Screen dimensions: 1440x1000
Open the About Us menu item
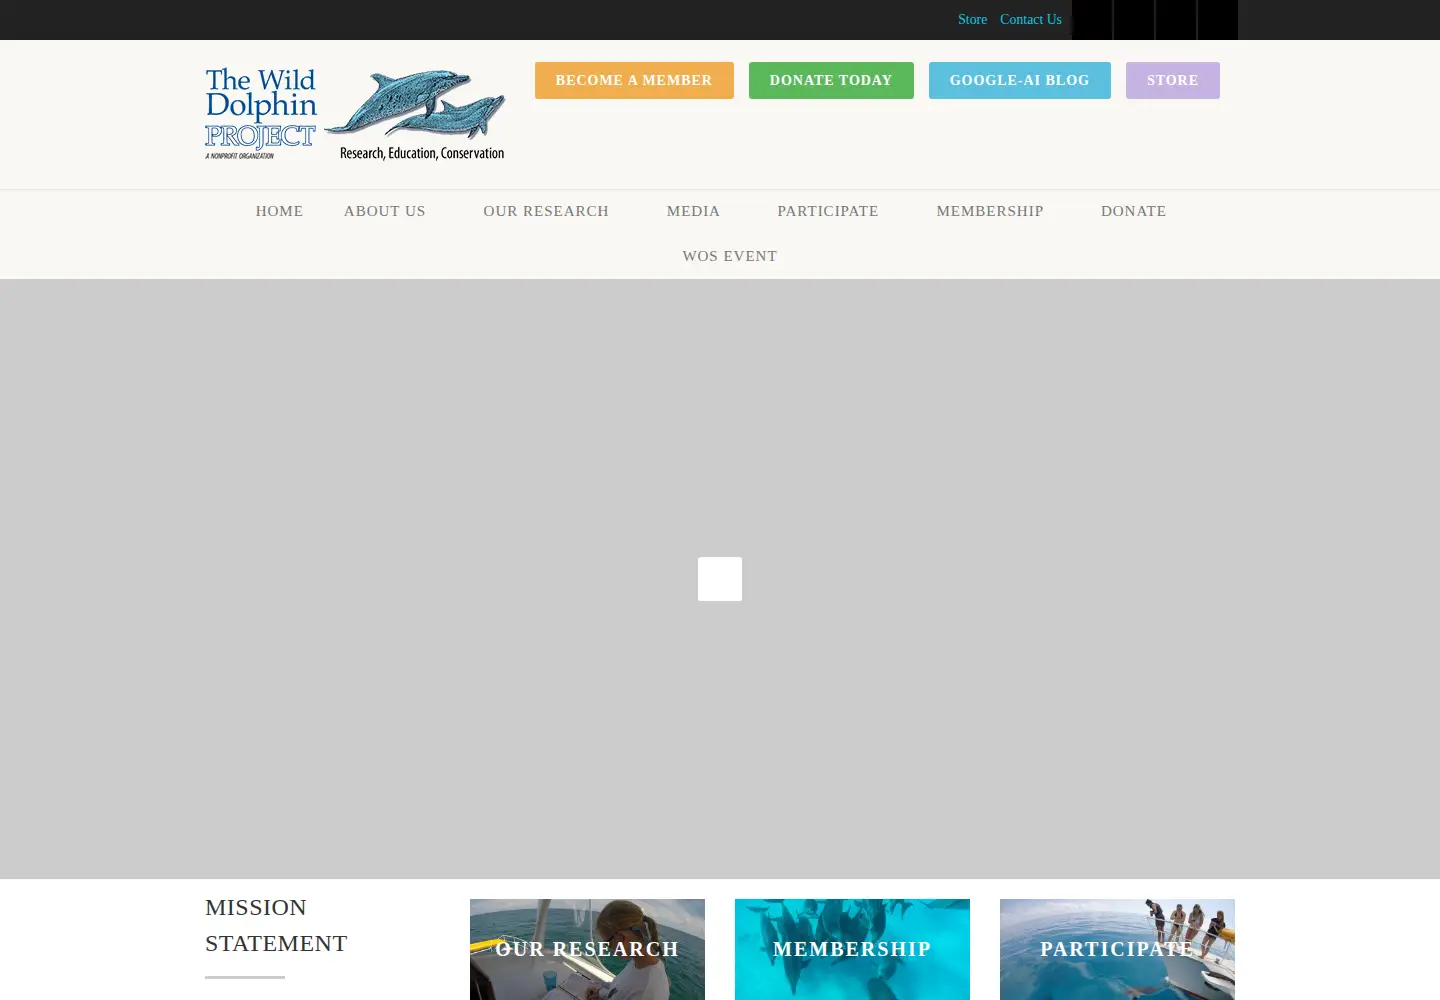pos(385,211)
